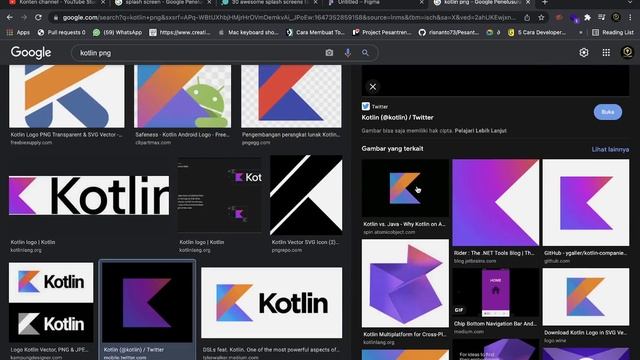This screenshot has width=640, height=360.
Task: Select the Kotlin (@kotlin) / Twitter image result
Action: (147, 302)
